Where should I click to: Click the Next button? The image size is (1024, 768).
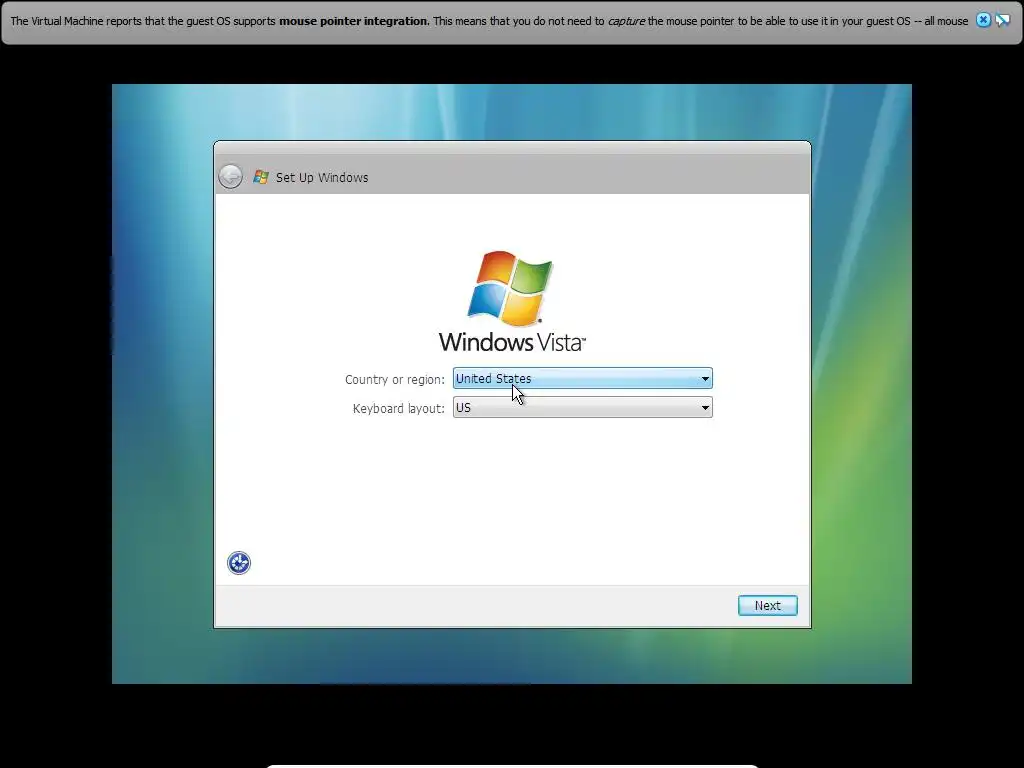(767, 605)
